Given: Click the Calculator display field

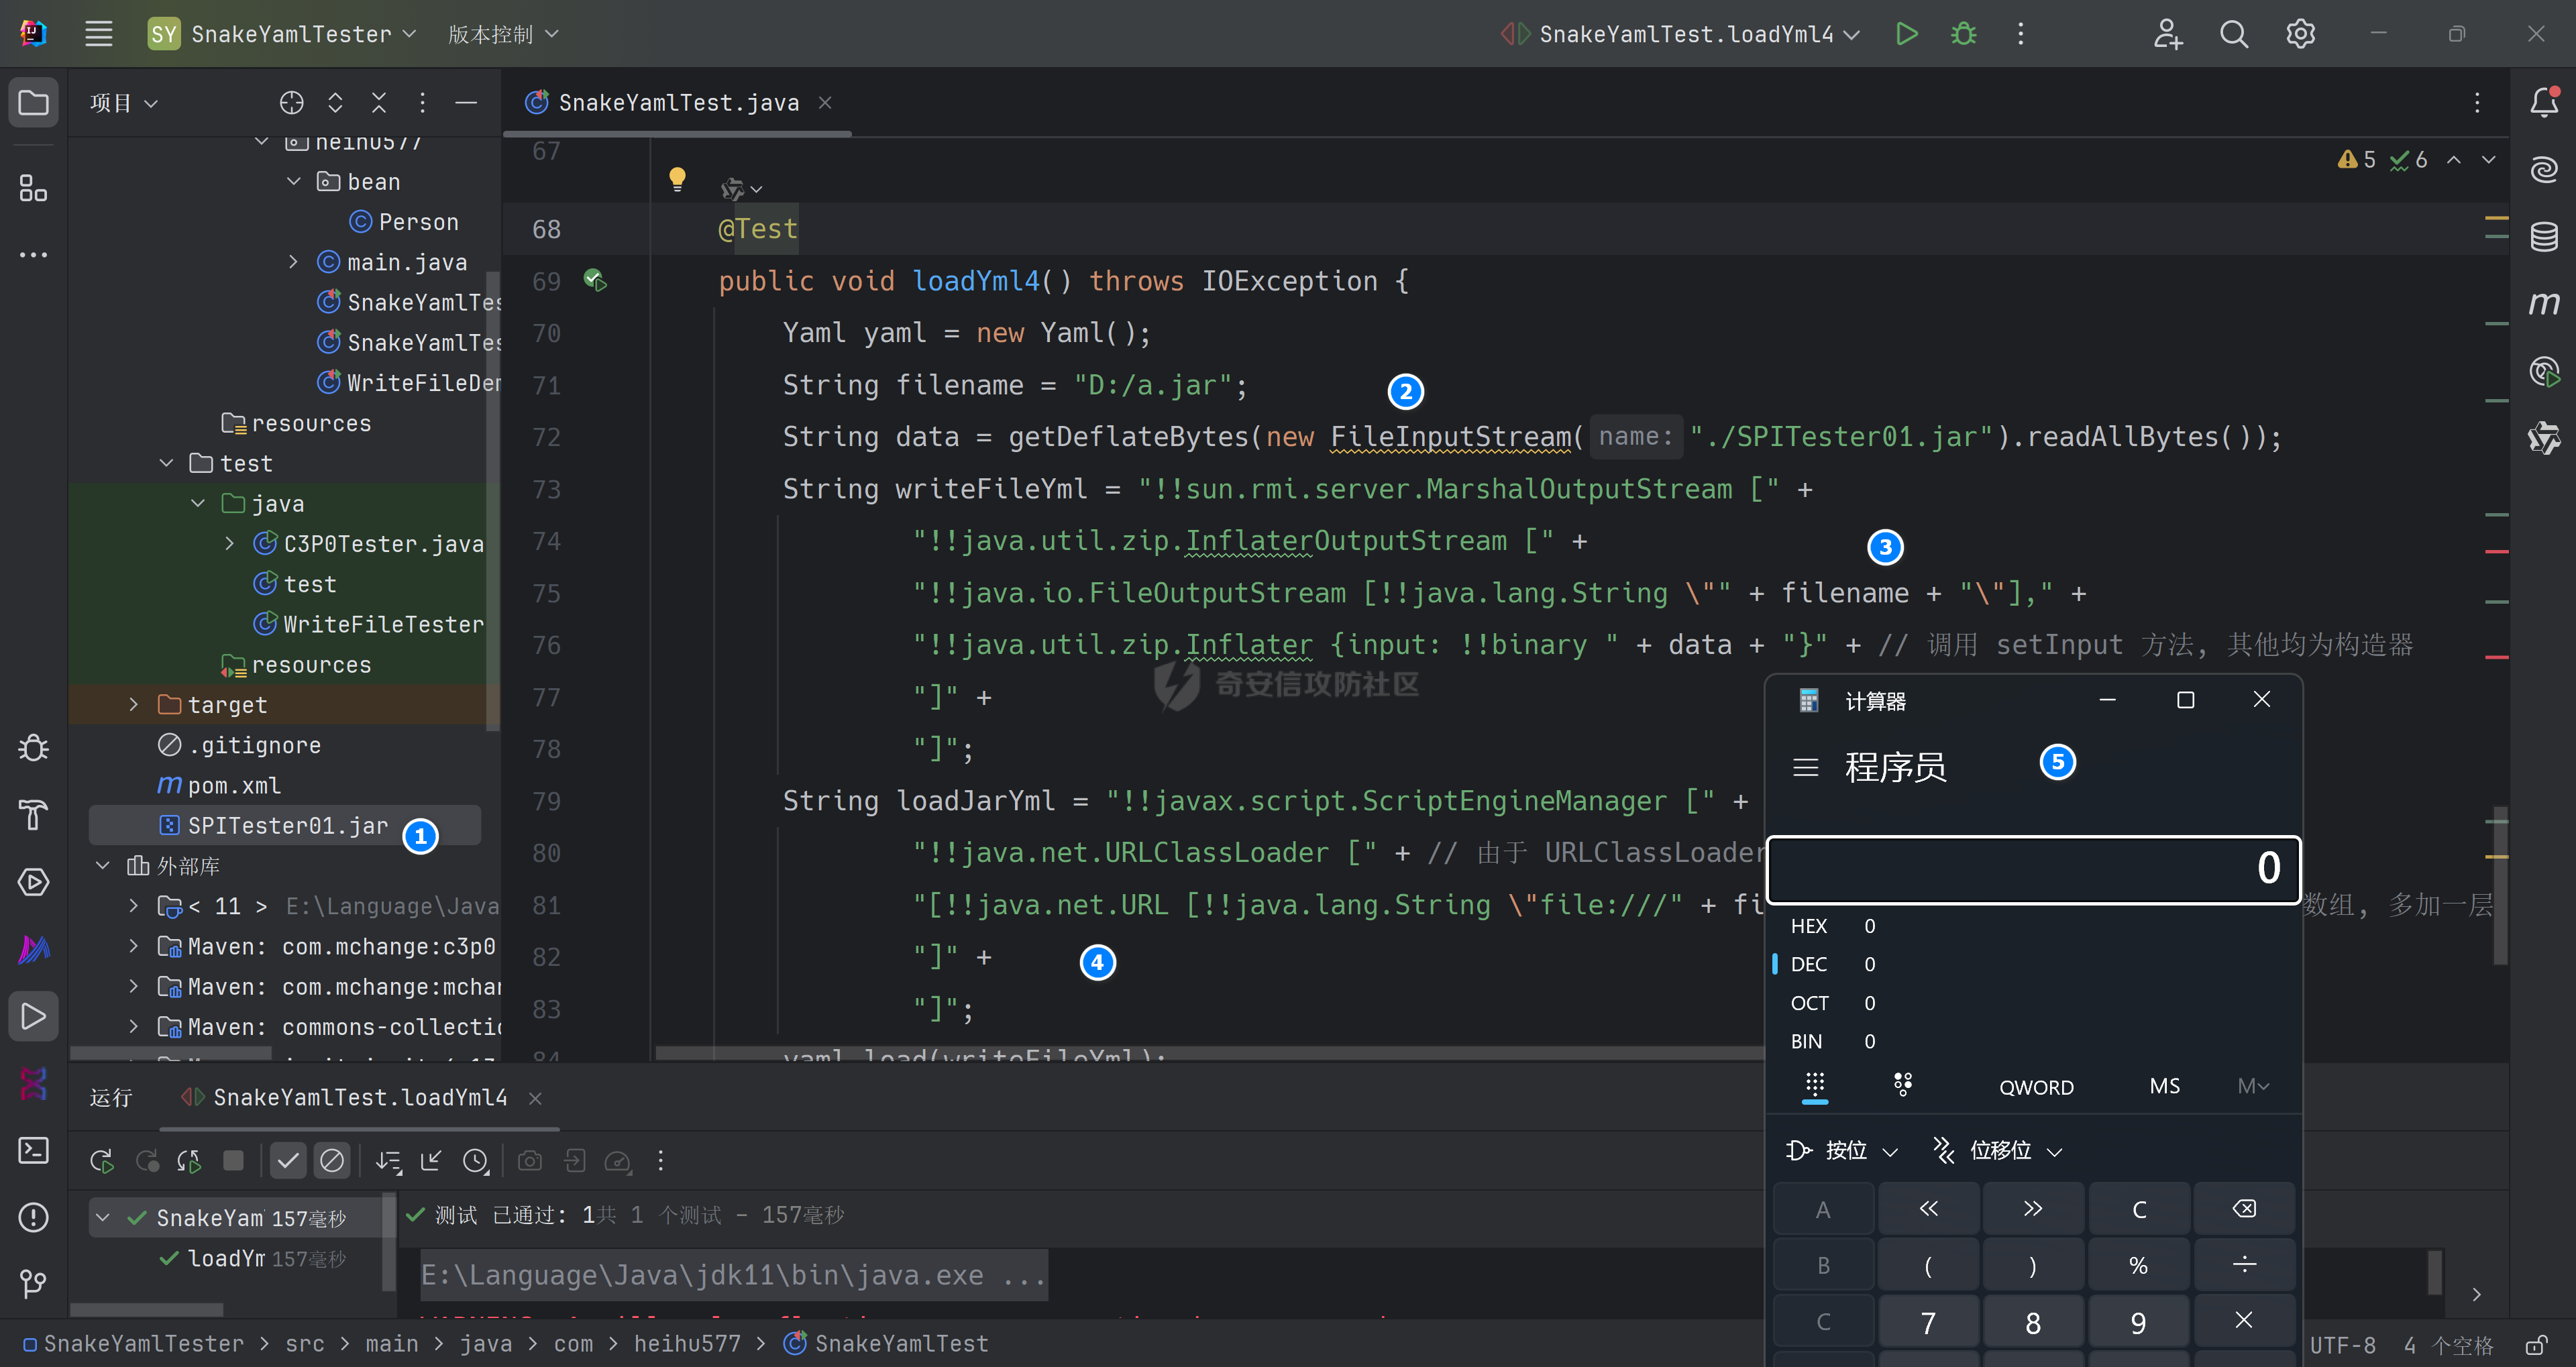Looking at the screenshot, I should click(2034, 869).
